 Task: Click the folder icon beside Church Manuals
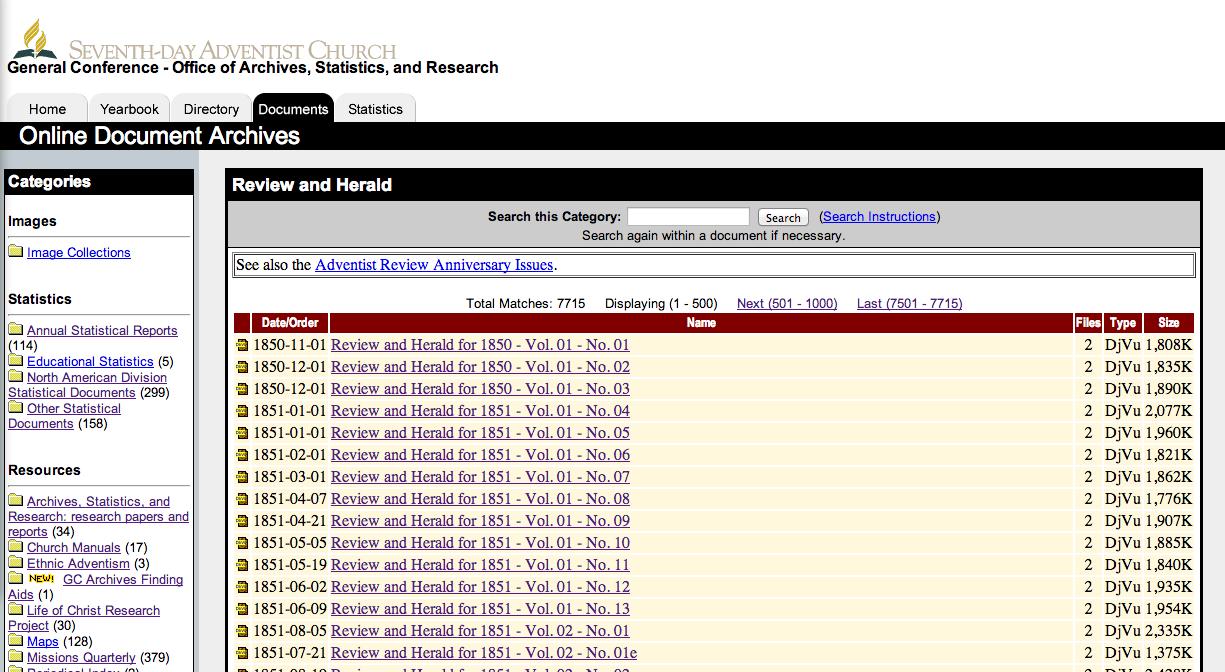click(16, 546)
